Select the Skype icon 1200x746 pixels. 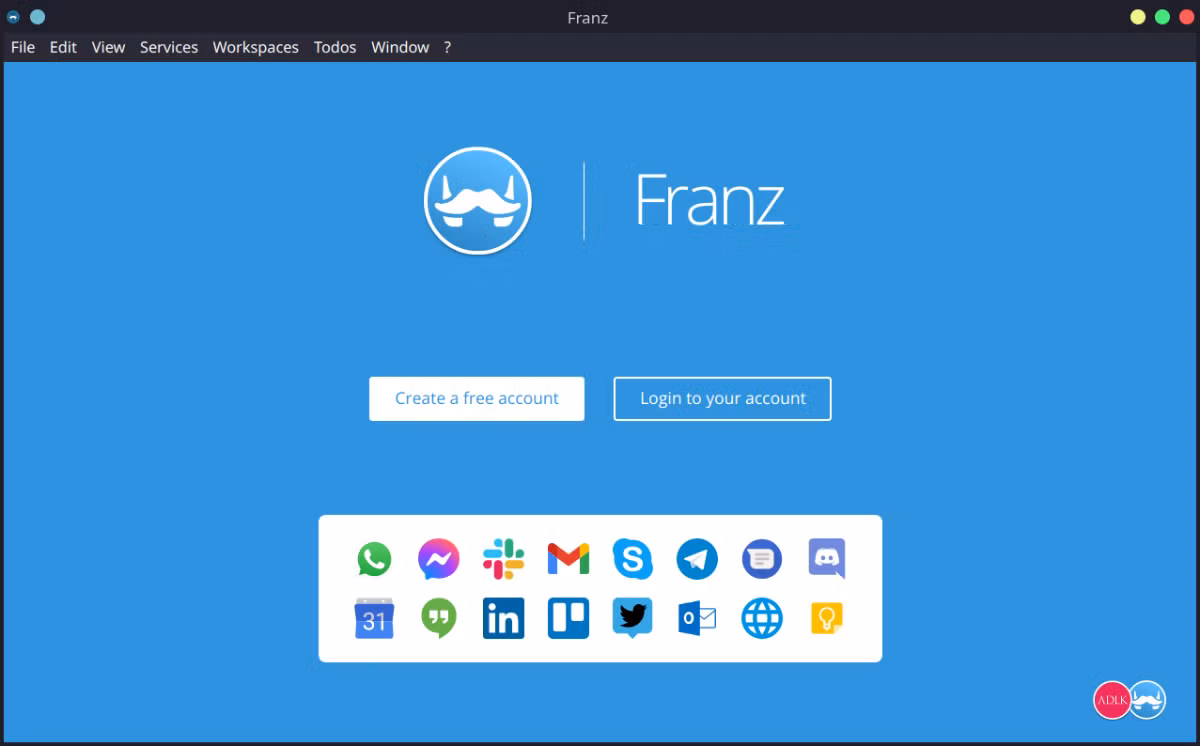tap(633, 559)
